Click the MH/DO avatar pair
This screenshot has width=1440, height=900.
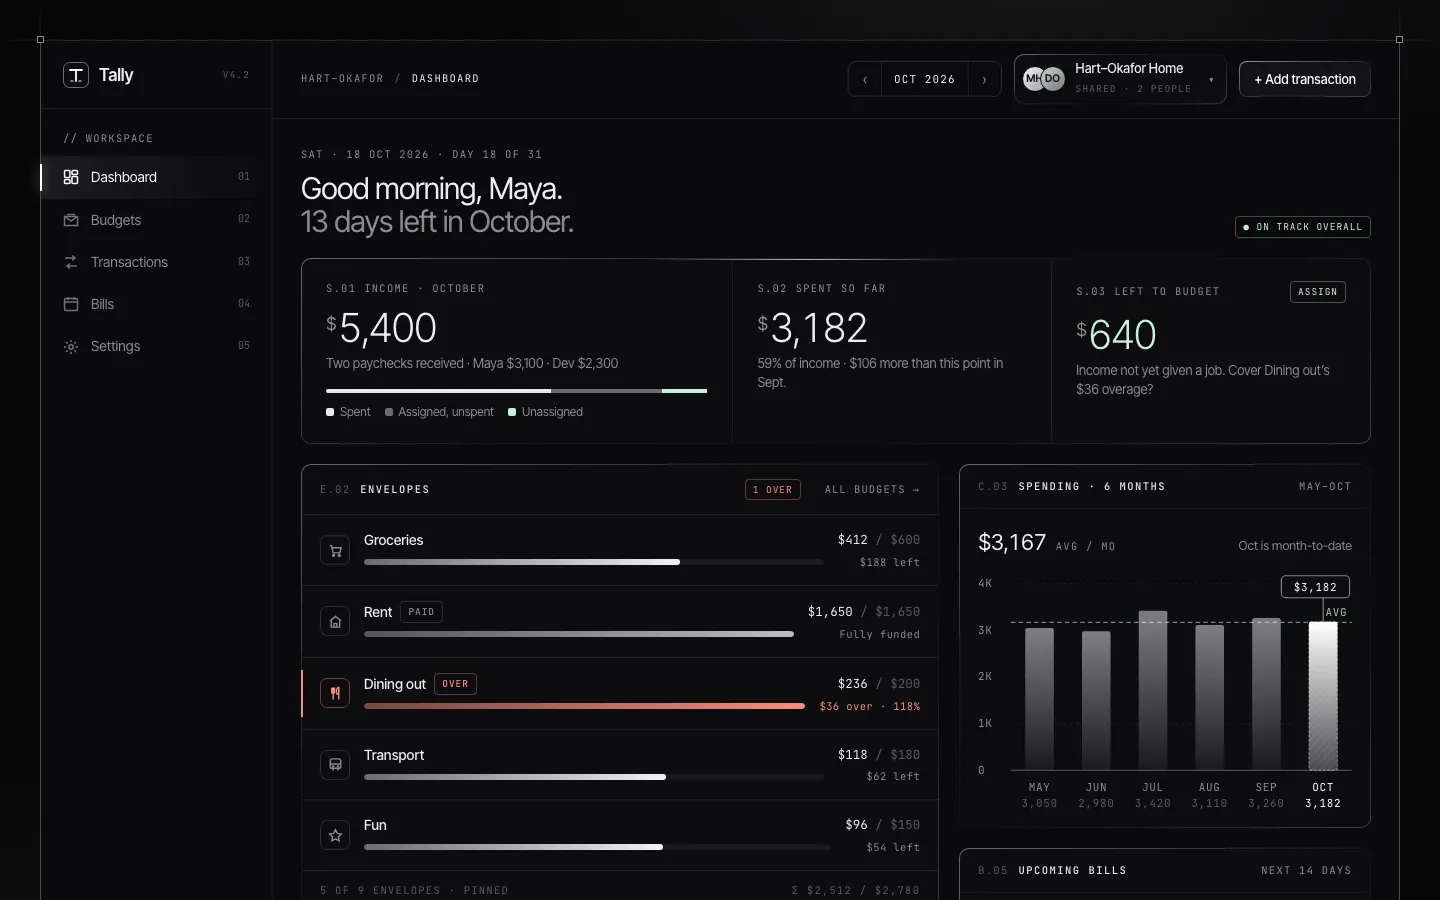pyautogui.click(x=1044, y=78)
